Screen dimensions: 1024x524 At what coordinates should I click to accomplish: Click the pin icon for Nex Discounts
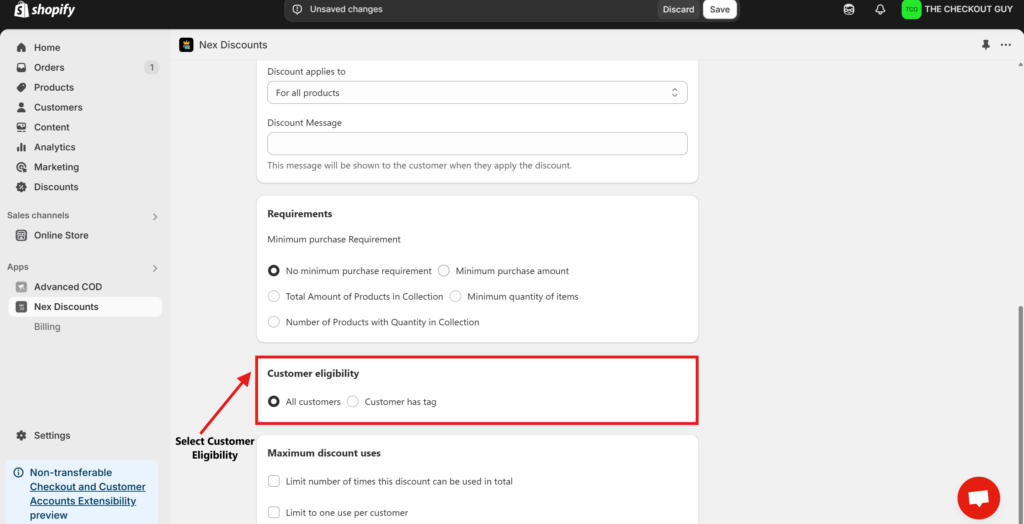(985, 45)
